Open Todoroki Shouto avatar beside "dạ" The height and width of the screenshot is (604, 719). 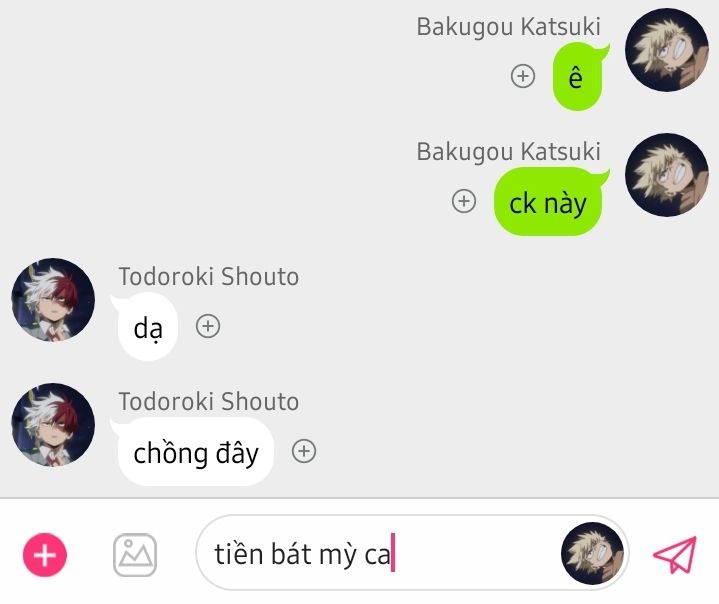tap(53, 300)
